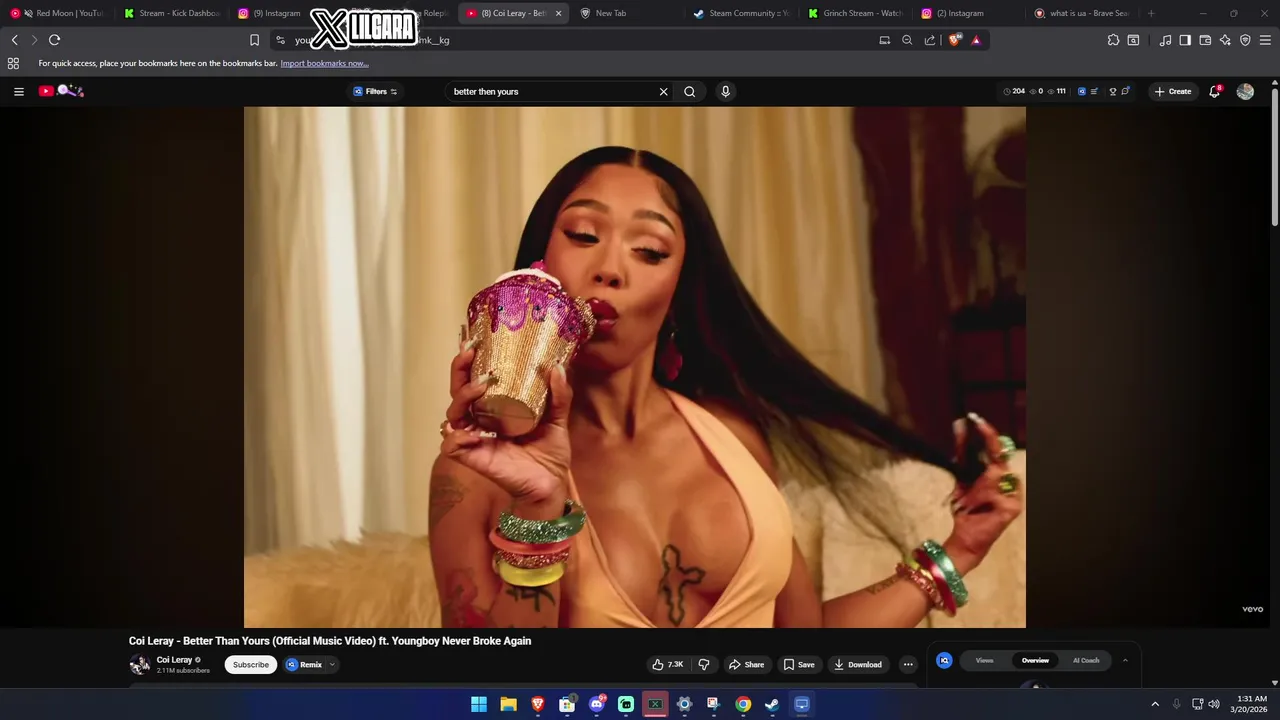Close the Coi Leray tab
The width and height of the screenshot is (1280, 720).
[x=558, y=13]
